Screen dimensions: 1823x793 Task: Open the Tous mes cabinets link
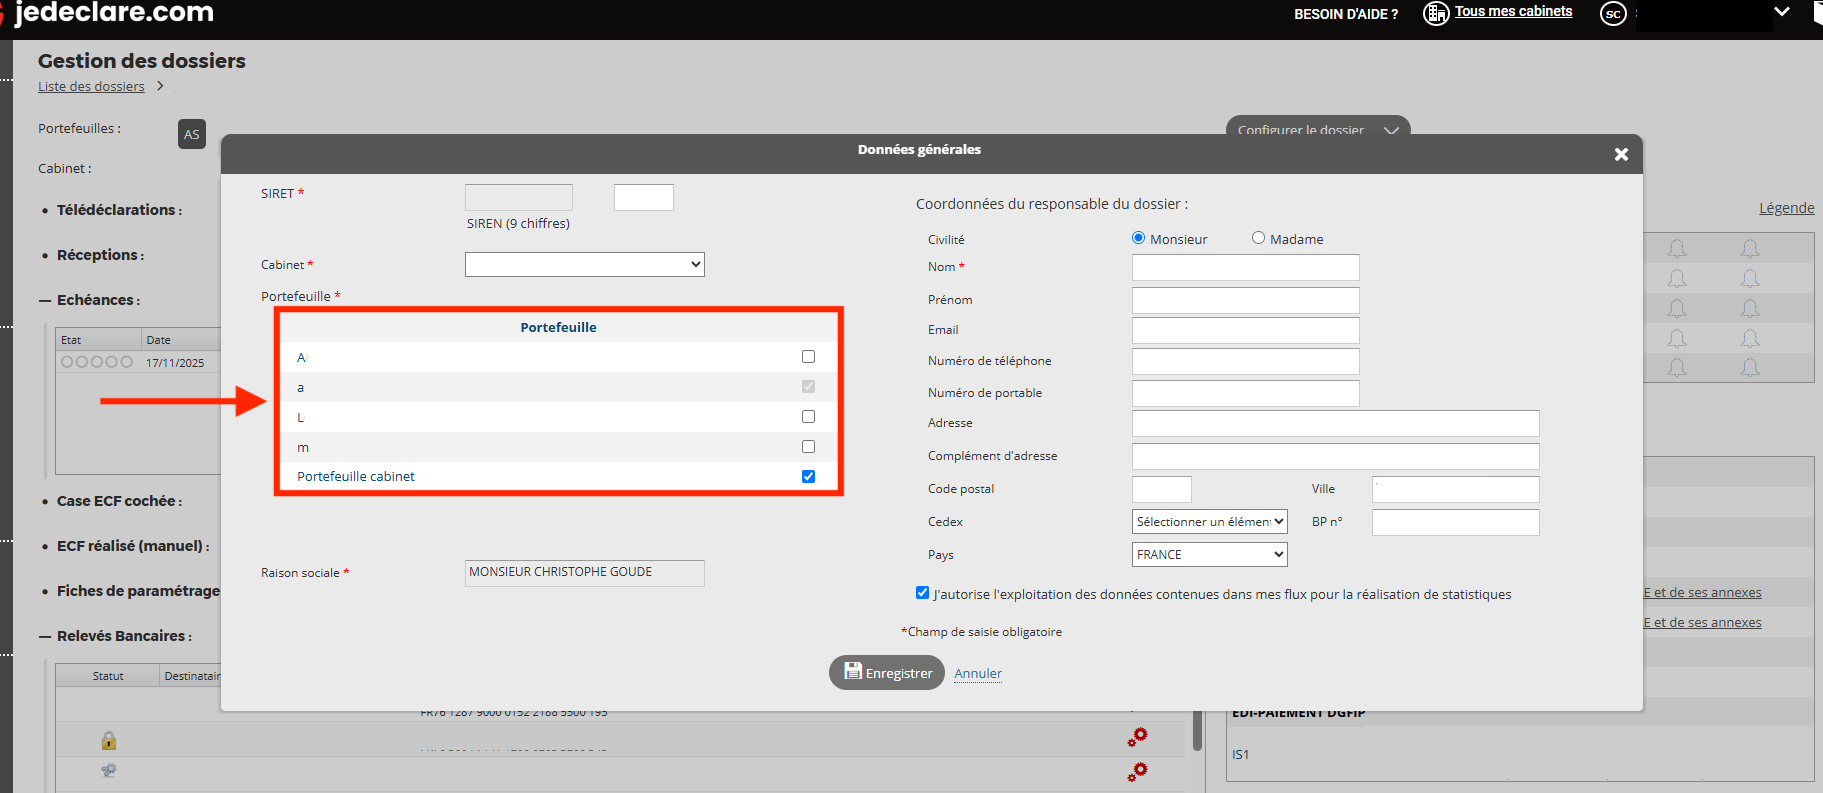tap(1513, 11)
